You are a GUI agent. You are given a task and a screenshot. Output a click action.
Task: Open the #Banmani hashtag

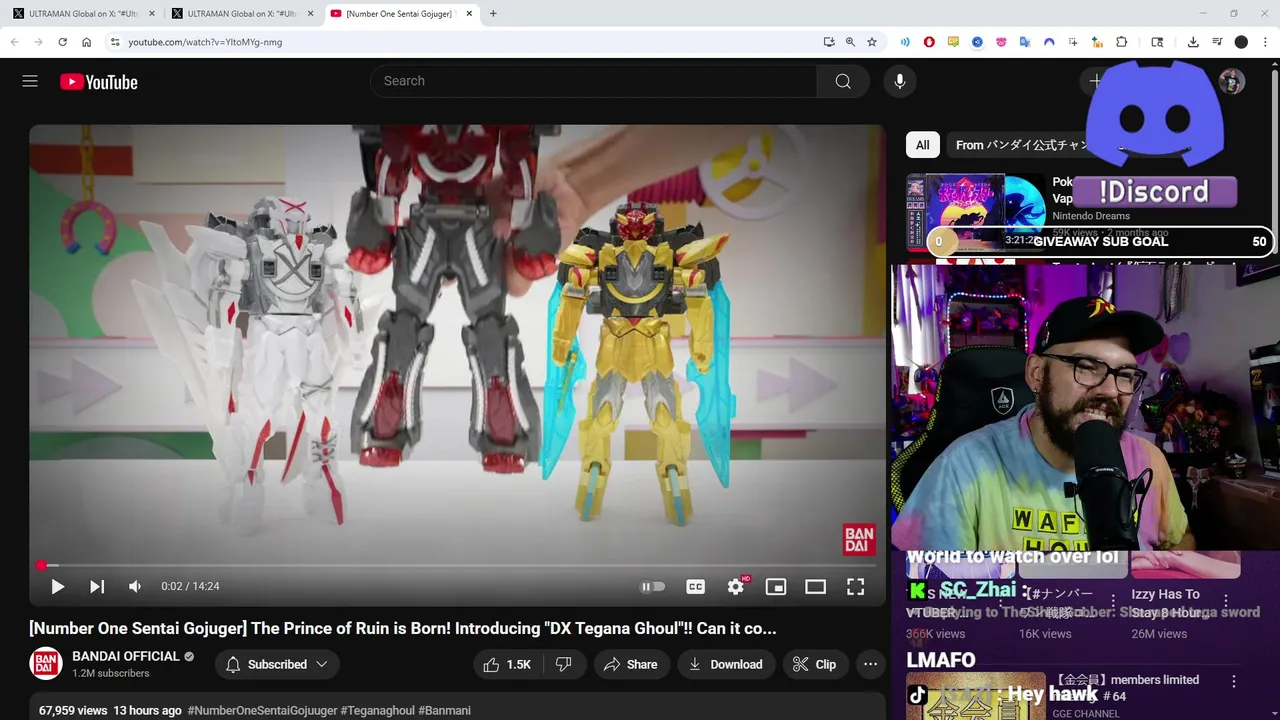[444, 710]
